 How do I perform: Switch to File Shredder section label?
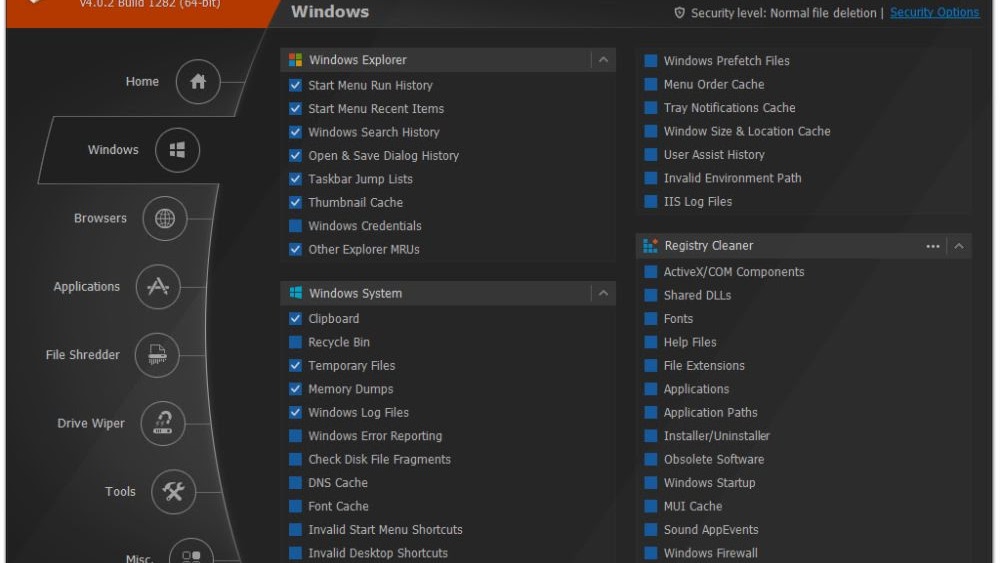pyautogui.click(x=83, y=355)
